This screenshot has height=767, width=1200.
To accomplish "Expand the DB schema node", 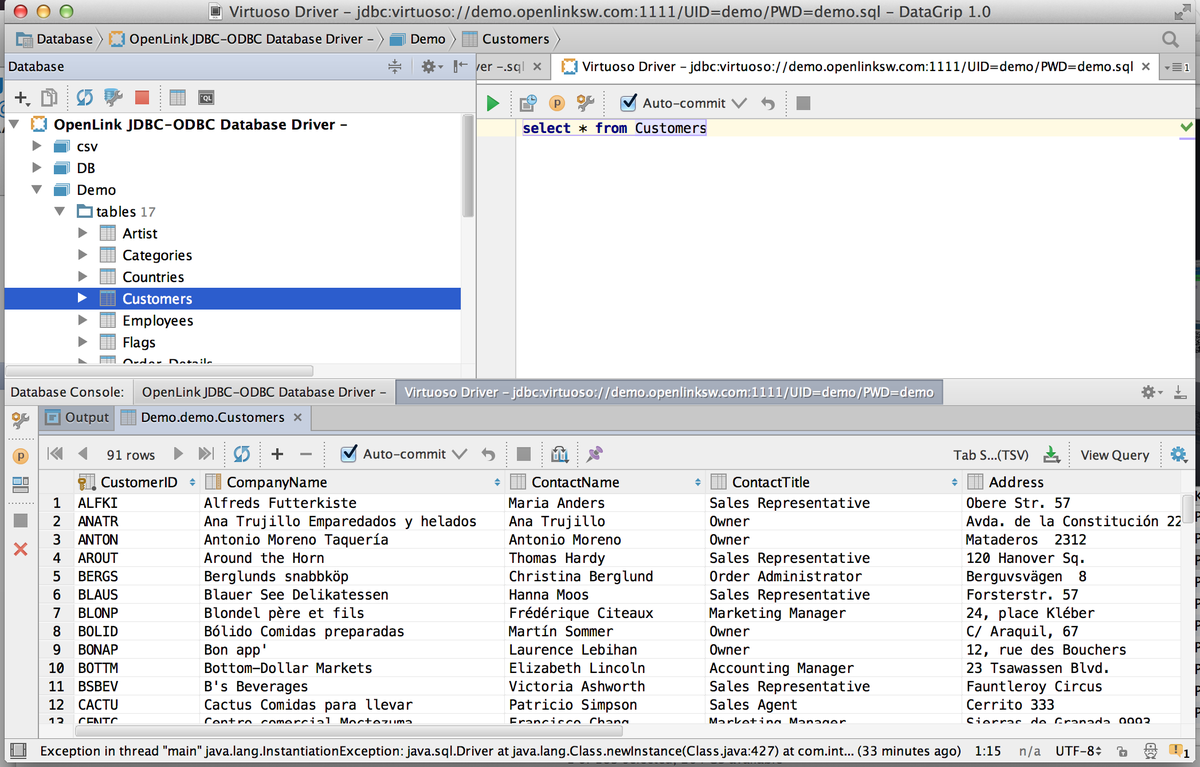I will [37, 168].
